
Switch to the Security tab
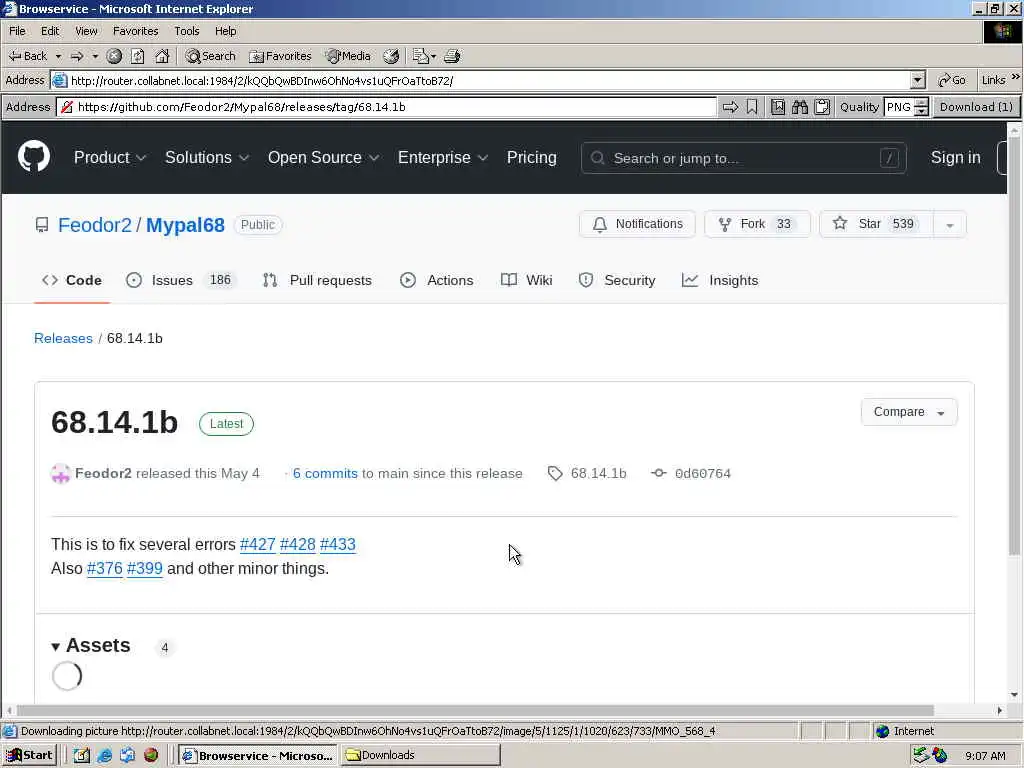pyautogui.click(x=617, y=280)
